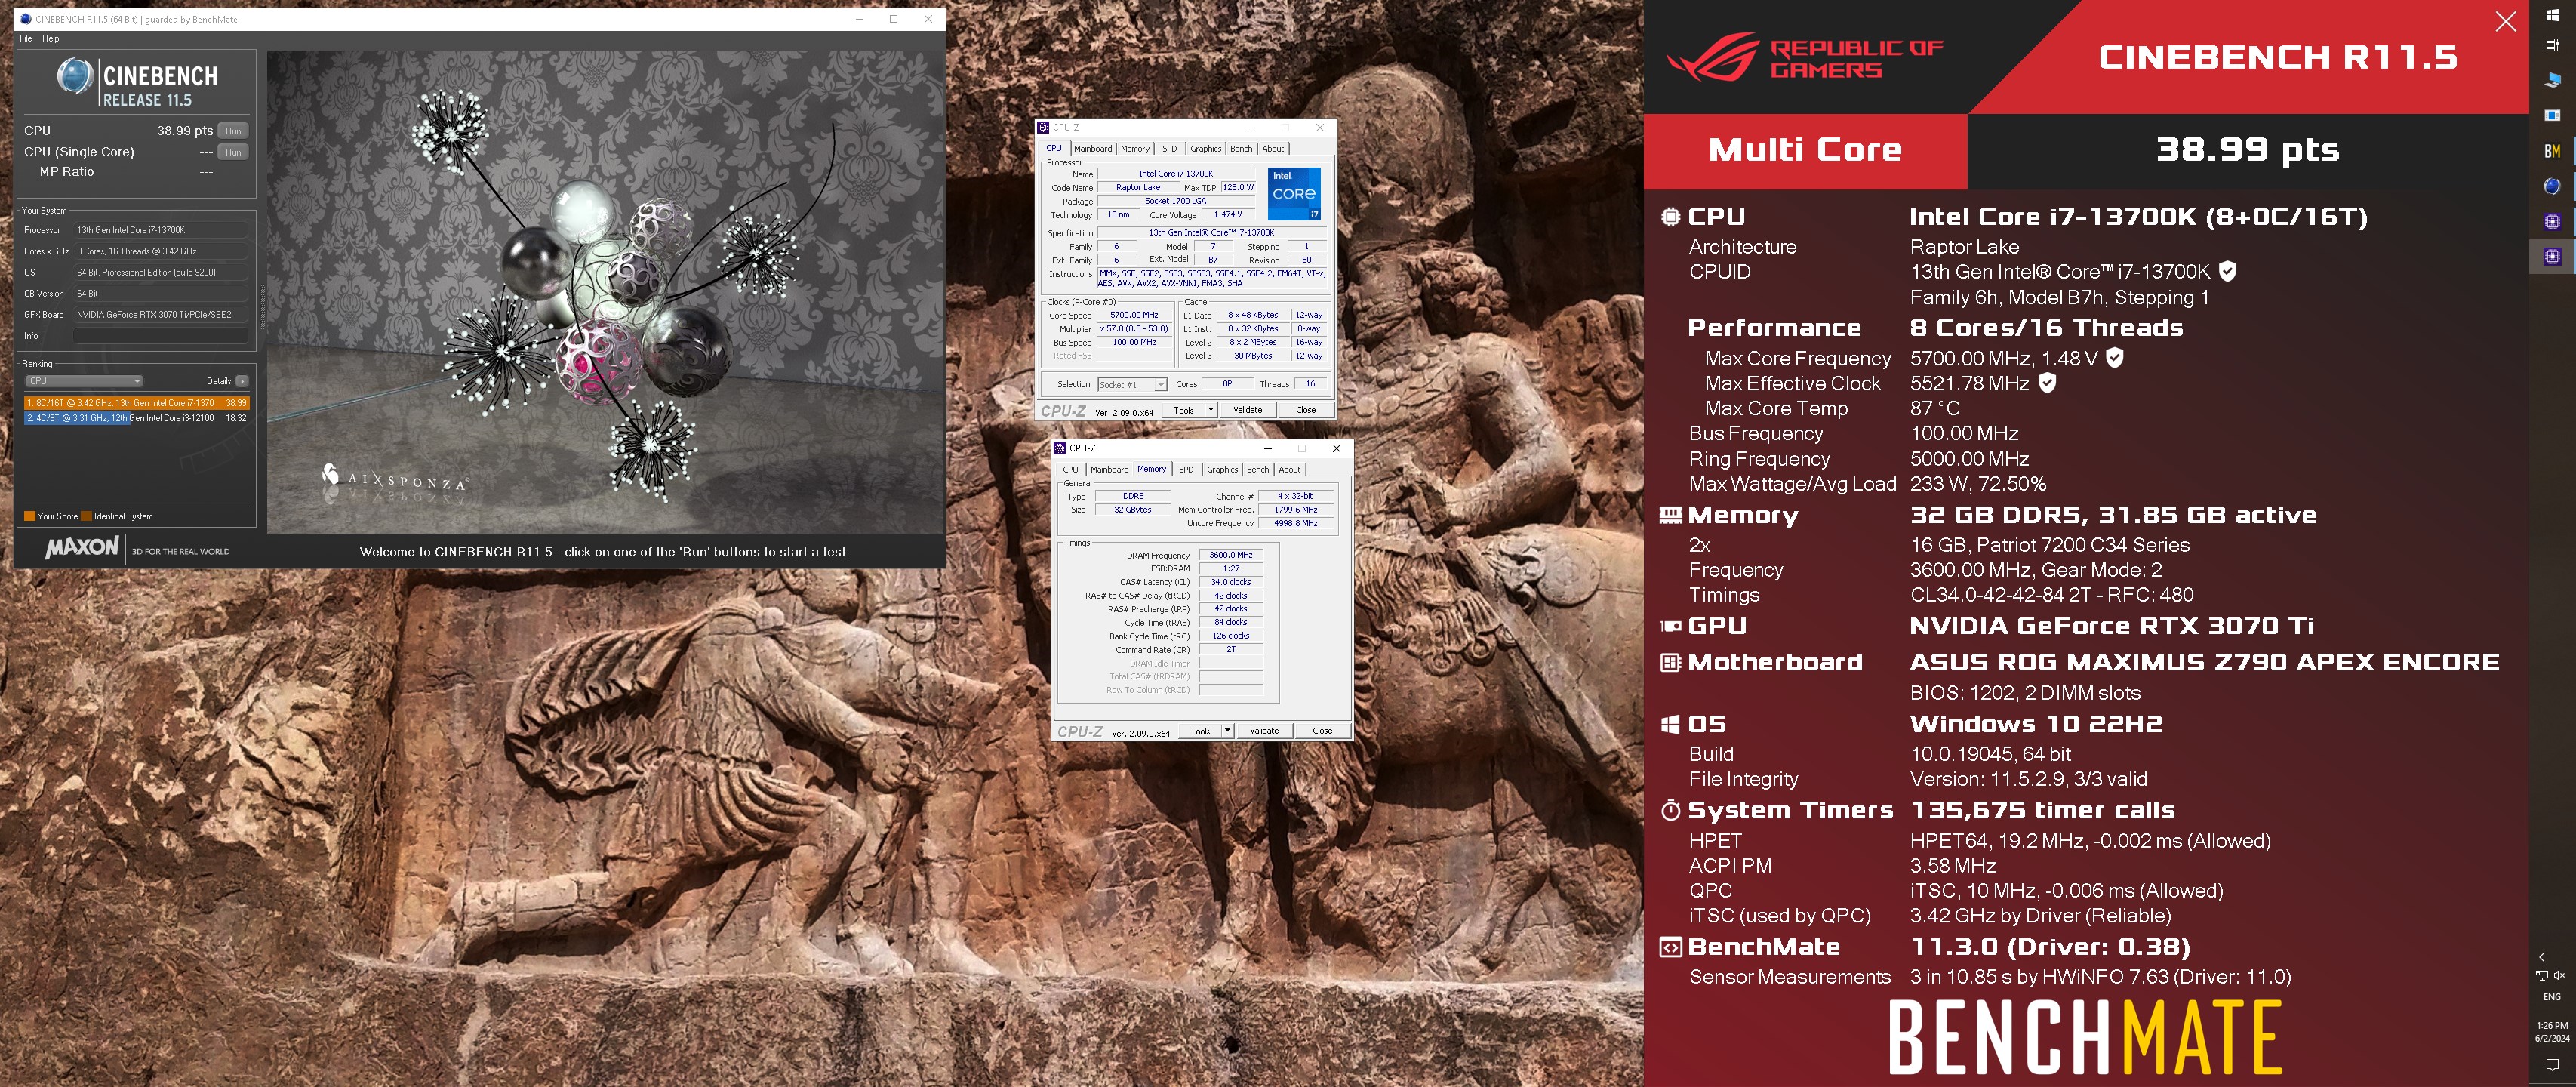Screen dimensions: 2576x1087
Task: Open Tools dropdown arrow in CPU-Z Memory window
Action: tap(1227, 731)
